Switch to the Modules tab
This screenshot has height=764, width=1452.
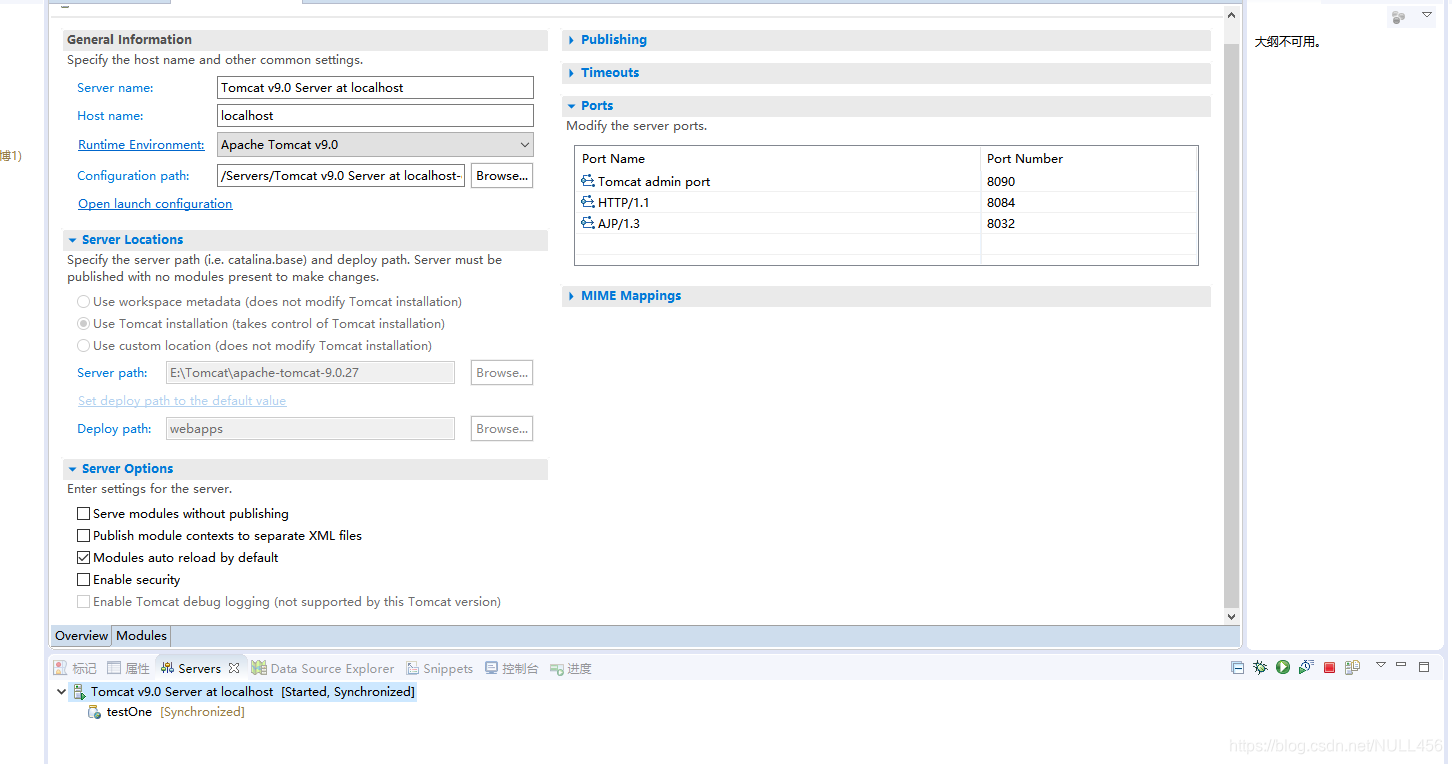coord(141,636)
